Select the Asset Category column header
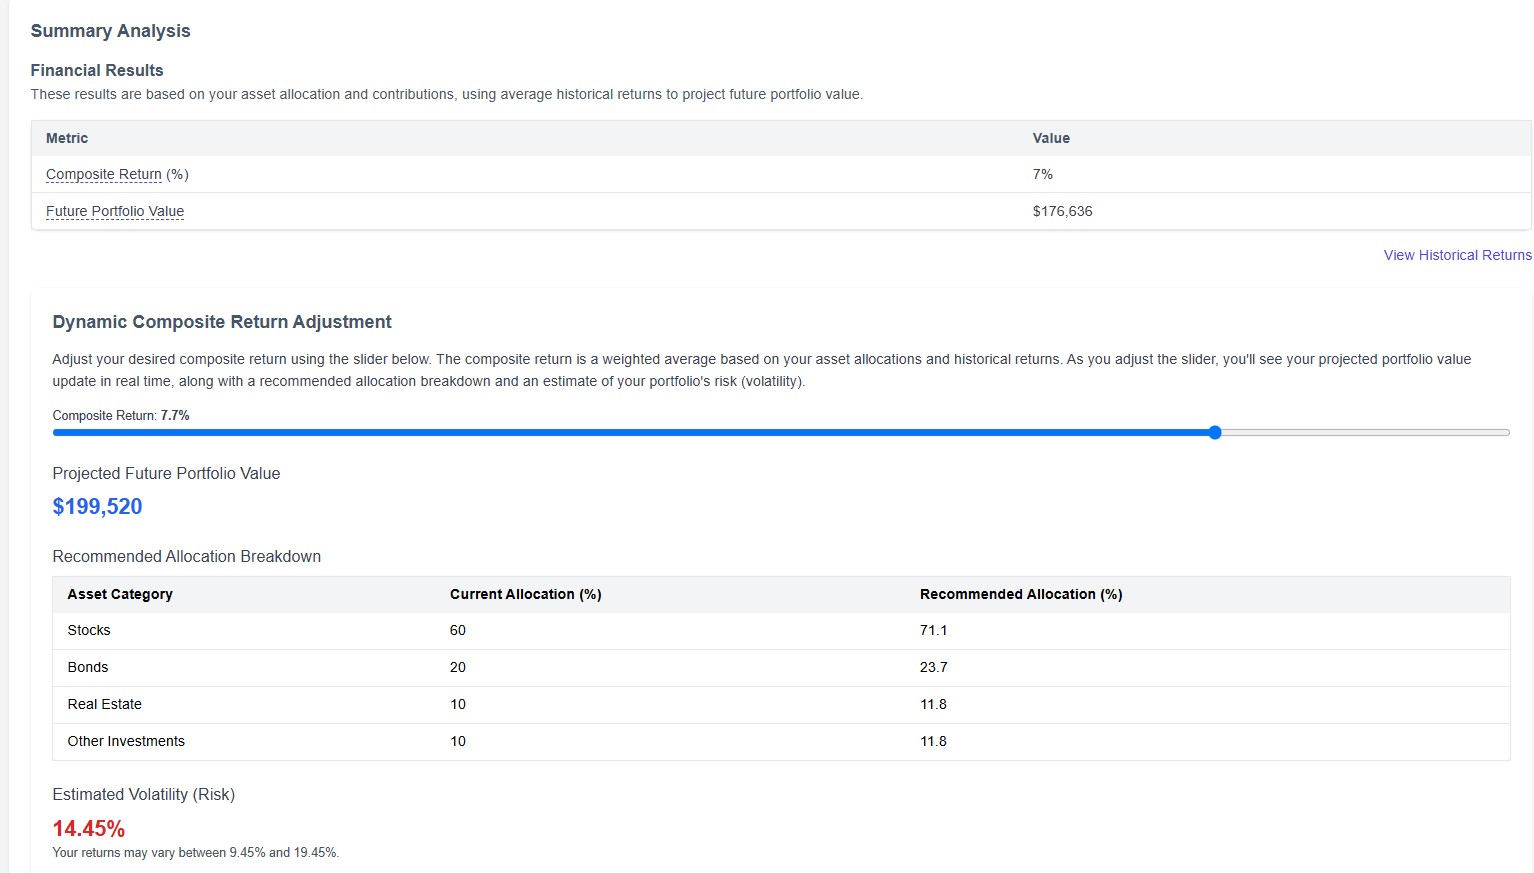Screen dimensions: 1534x873 tap(119, 594)
